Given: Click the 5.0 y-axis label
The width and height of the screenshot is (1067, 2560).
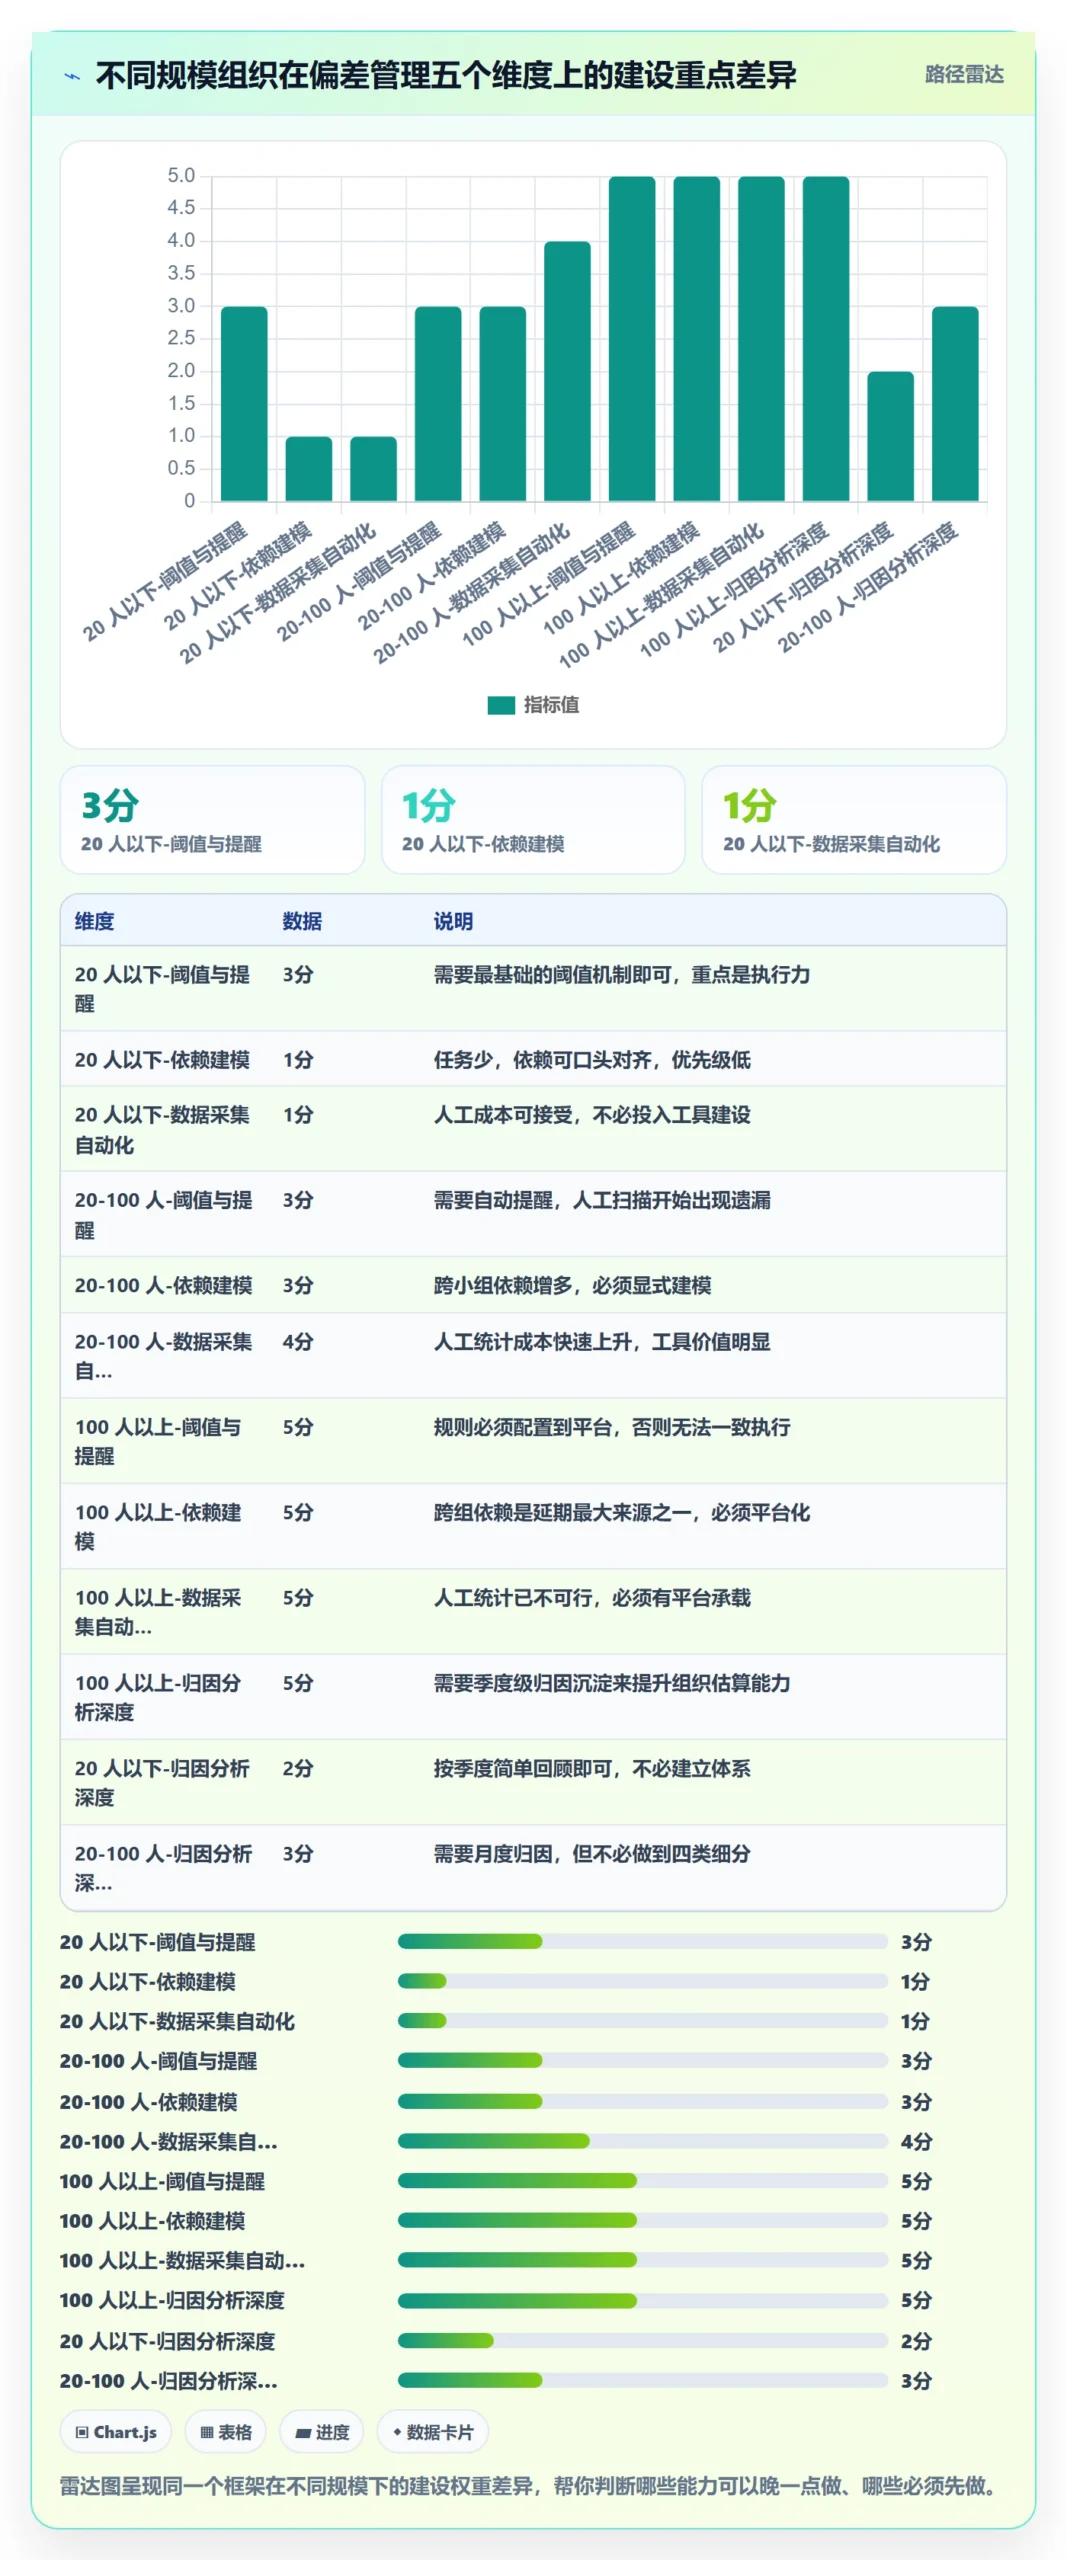Looking at the screenshot, I should coord(181,176).
